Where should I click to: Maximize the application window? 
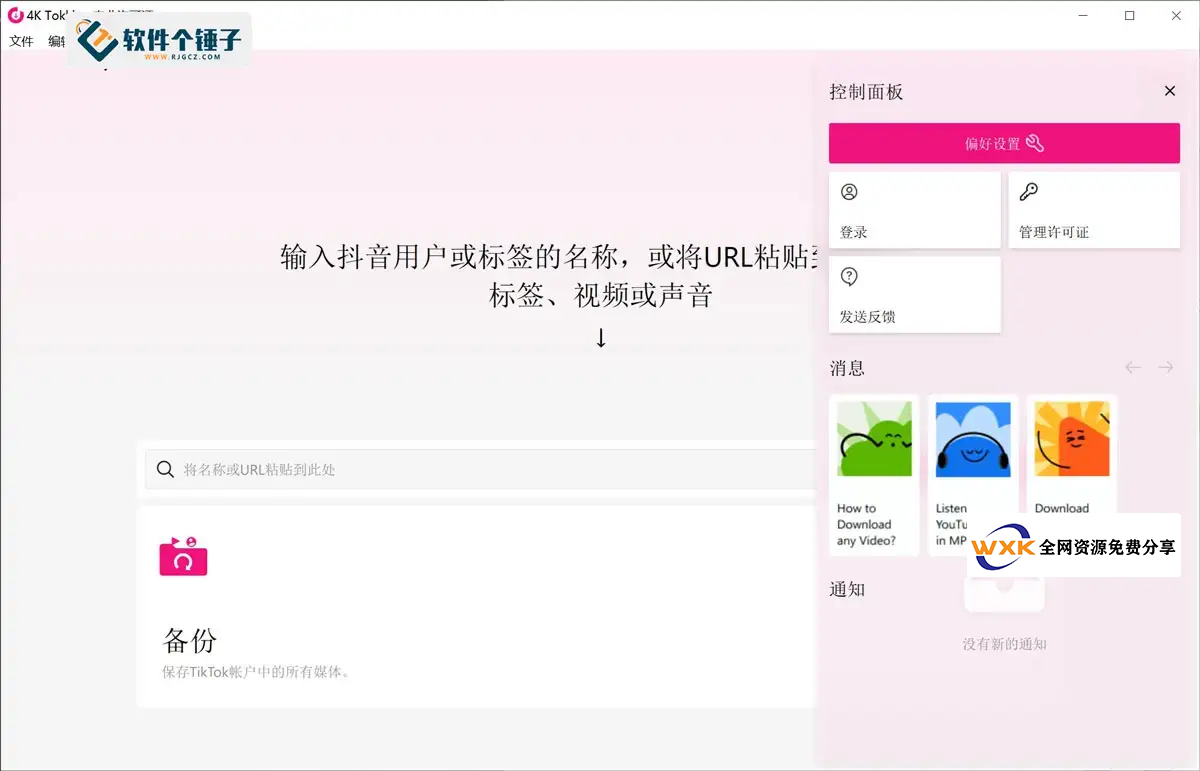pyautogui.click(x=1129, y=15)
